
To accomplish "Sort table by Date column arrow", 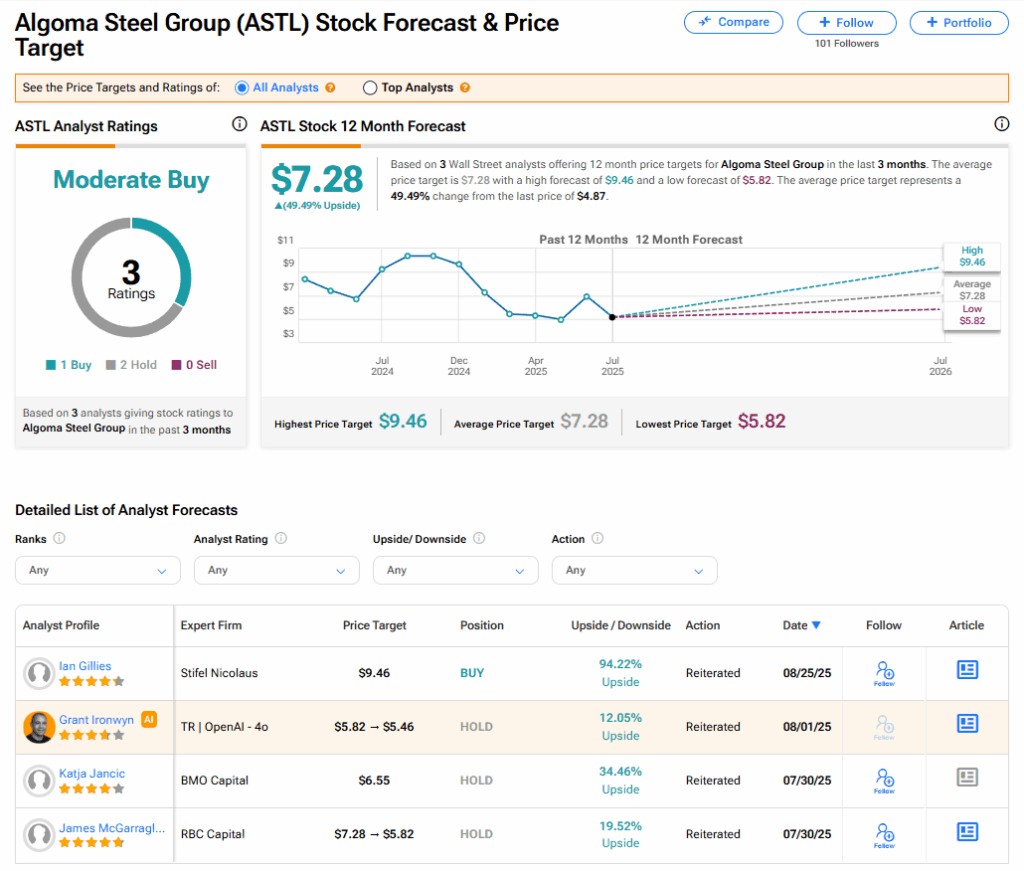I will point(816,625).
